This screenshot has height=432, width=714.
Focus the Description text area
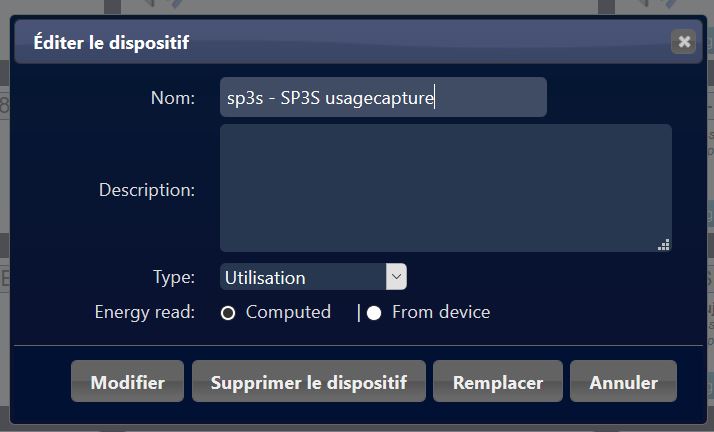(x=446, y=188)
